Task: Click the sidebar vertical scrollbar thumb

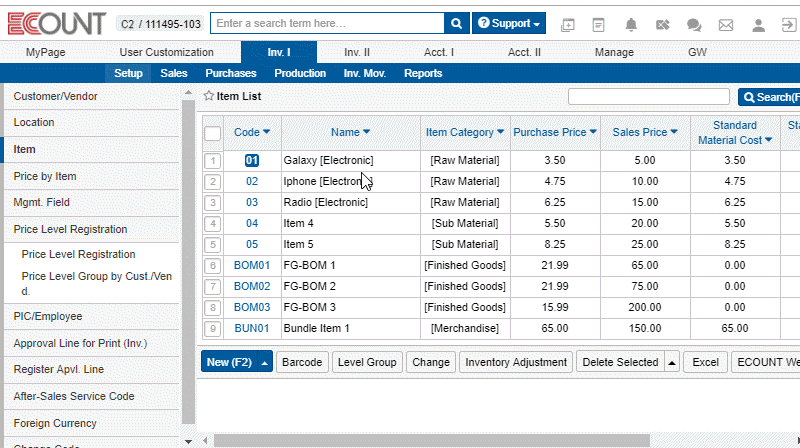Action: pos(188,262)
